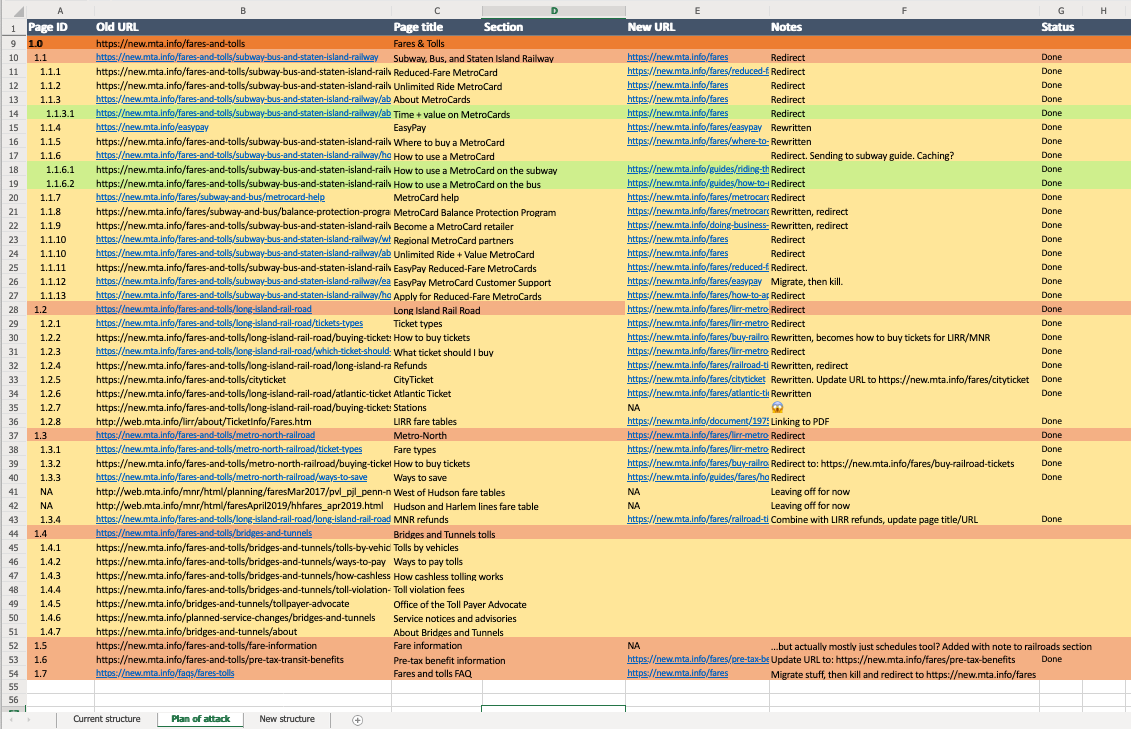
Task: Click the Page title header cell
Action: 437,27
